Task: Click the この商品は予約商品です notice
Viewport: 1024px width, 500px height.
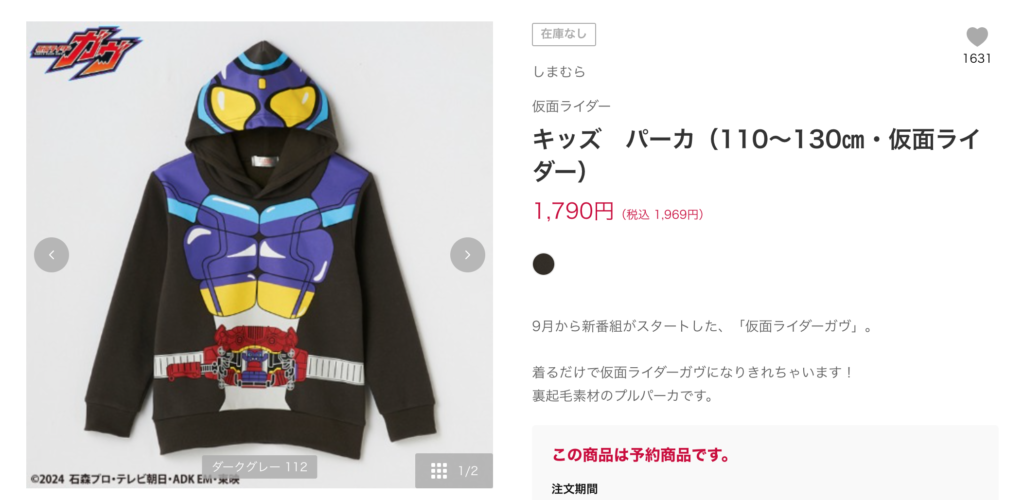Action: coord(641,455)
